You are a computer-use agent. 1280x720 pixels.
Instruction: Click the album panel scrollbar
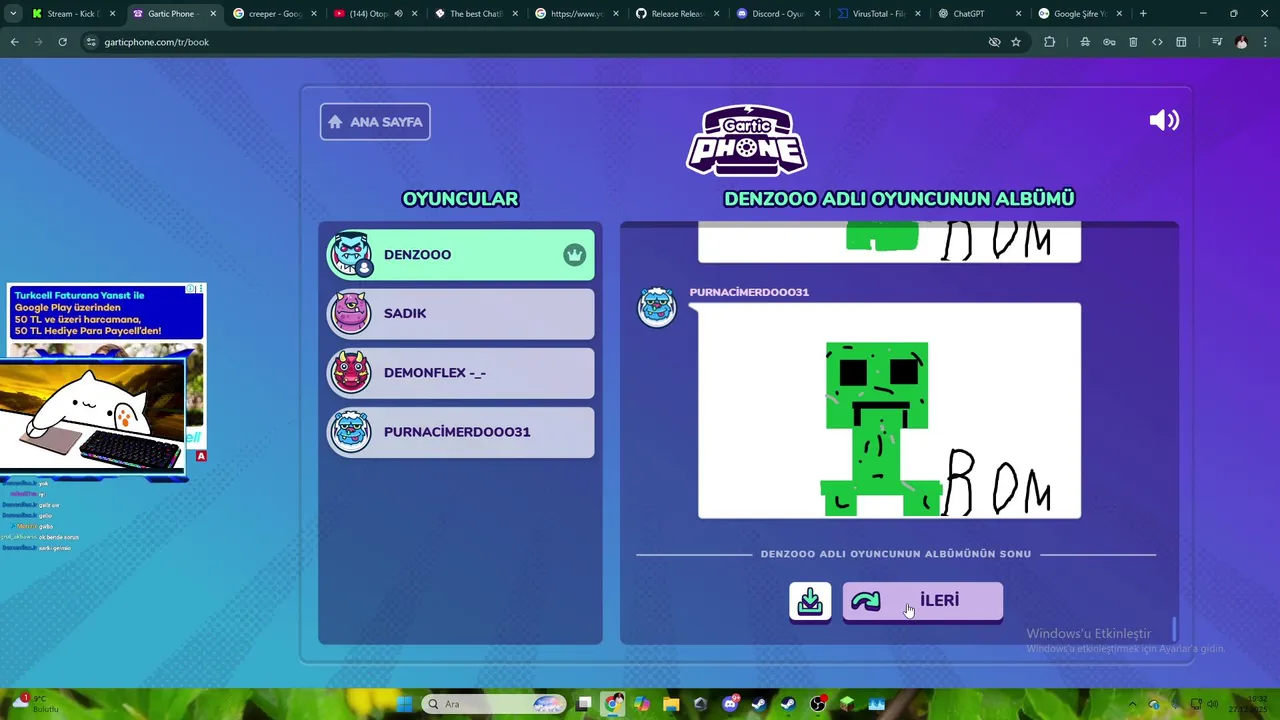pos(1174,628)
